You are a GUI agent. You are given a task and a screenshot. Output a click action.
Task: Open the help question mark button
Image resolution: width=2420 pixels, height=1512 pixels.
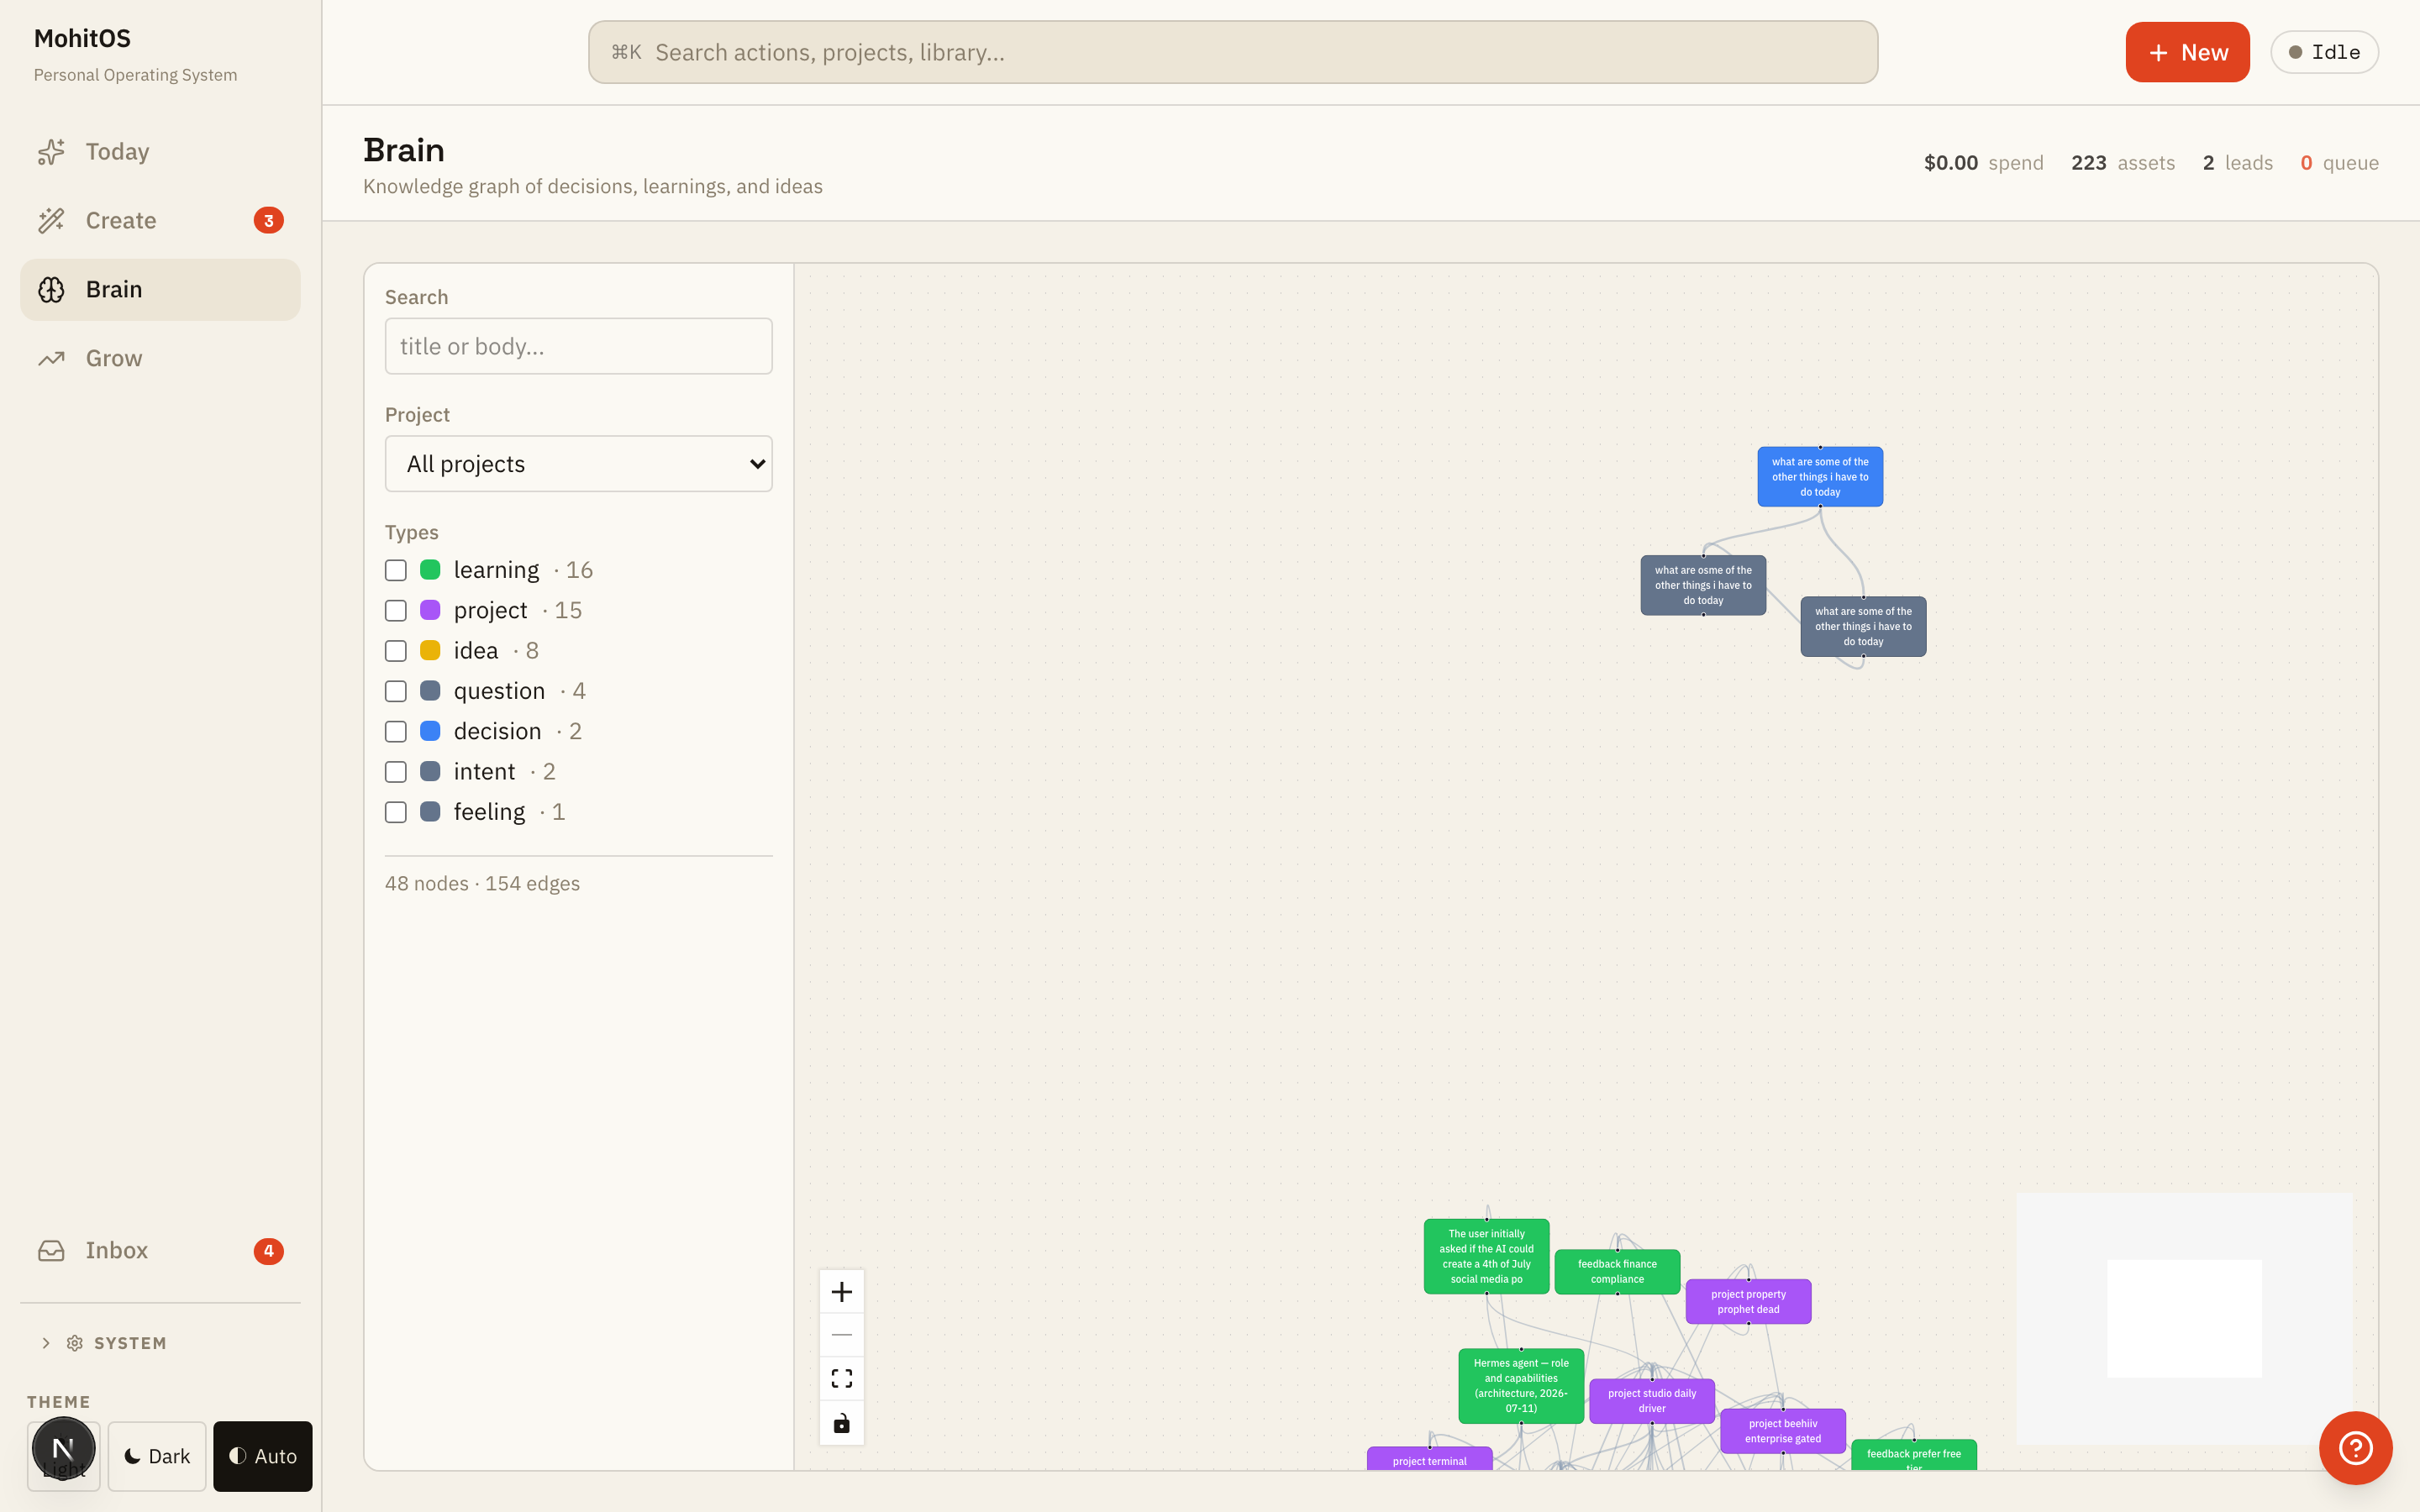pyautogui.click(x=2356, y=1447)
